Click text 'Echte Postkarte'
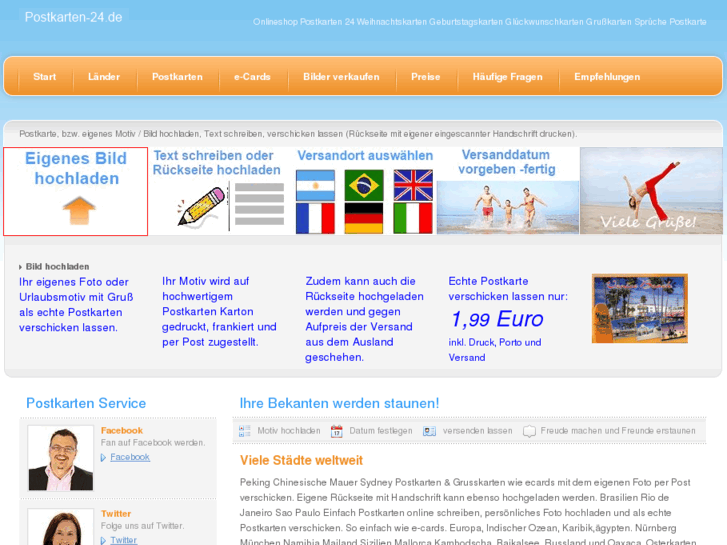The width and height of the screenshot is (727, 545). pos(488,281)
